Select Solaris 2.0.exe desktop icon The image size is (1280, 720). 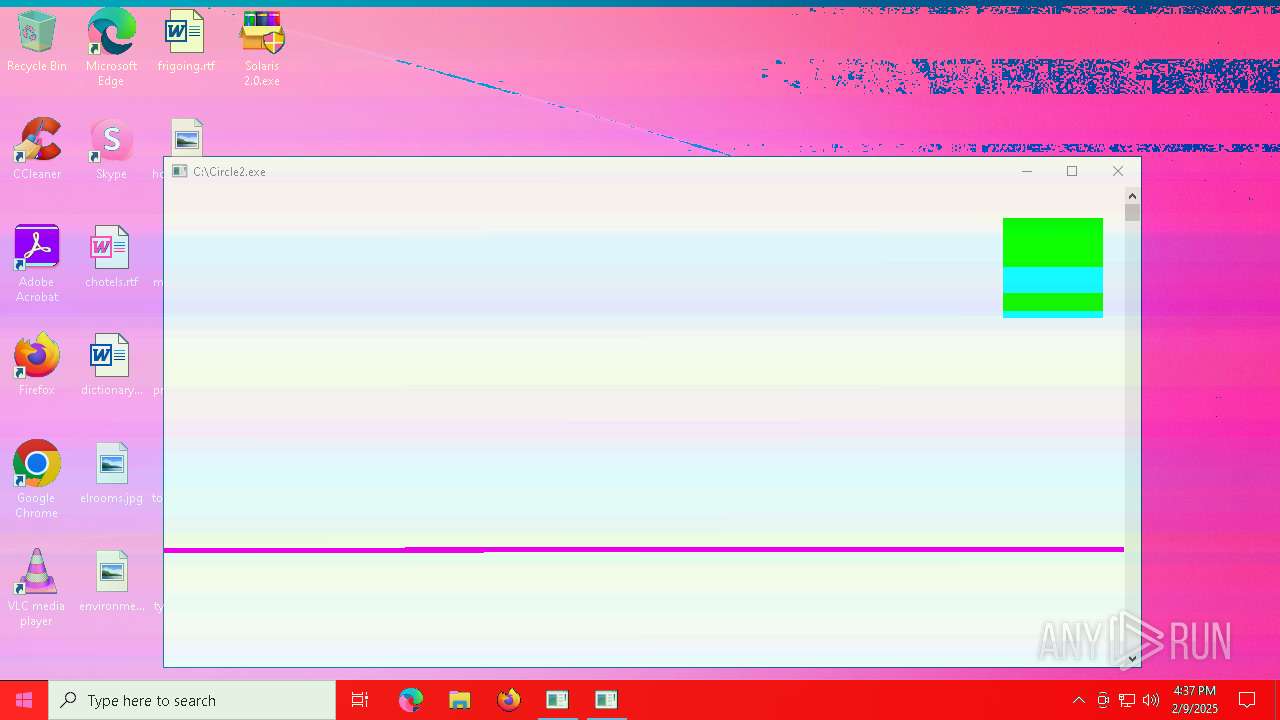tap(262, 48)
